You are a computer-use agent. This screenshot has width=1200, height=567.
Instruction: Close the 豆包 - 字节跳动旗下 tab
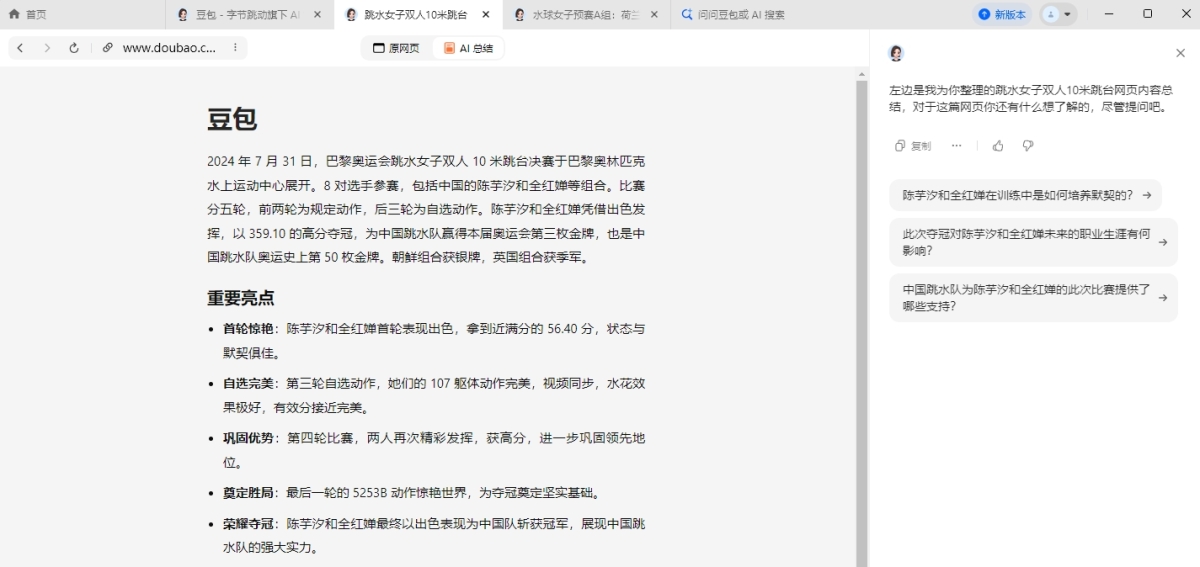(317, 14)
